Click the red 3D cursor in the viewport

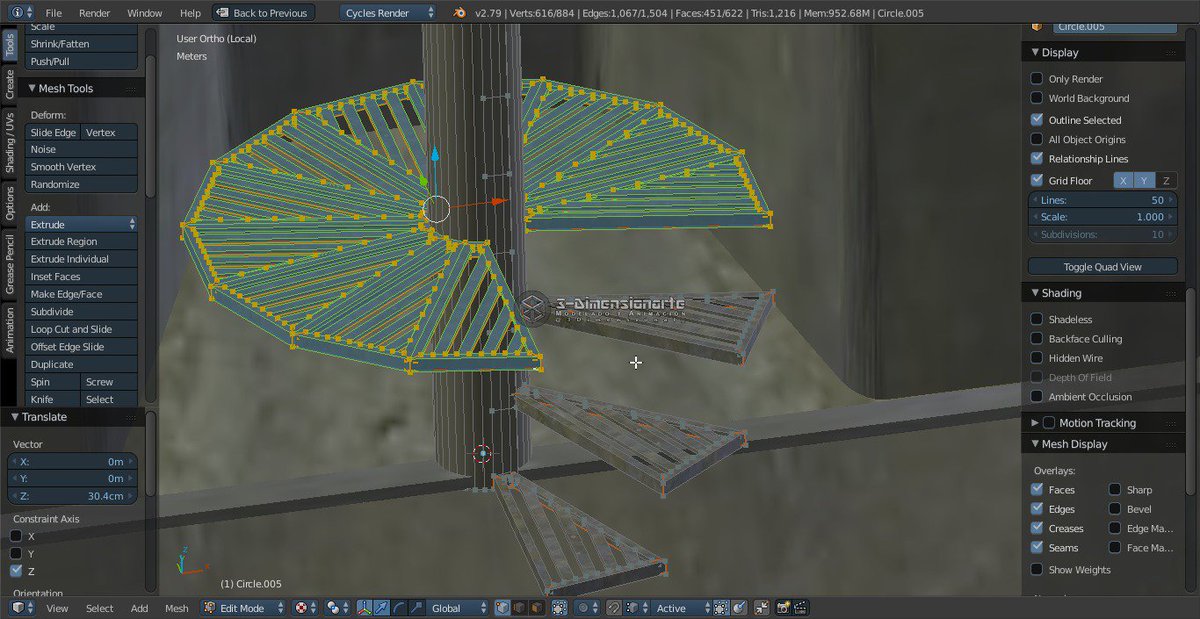point(483,453)
